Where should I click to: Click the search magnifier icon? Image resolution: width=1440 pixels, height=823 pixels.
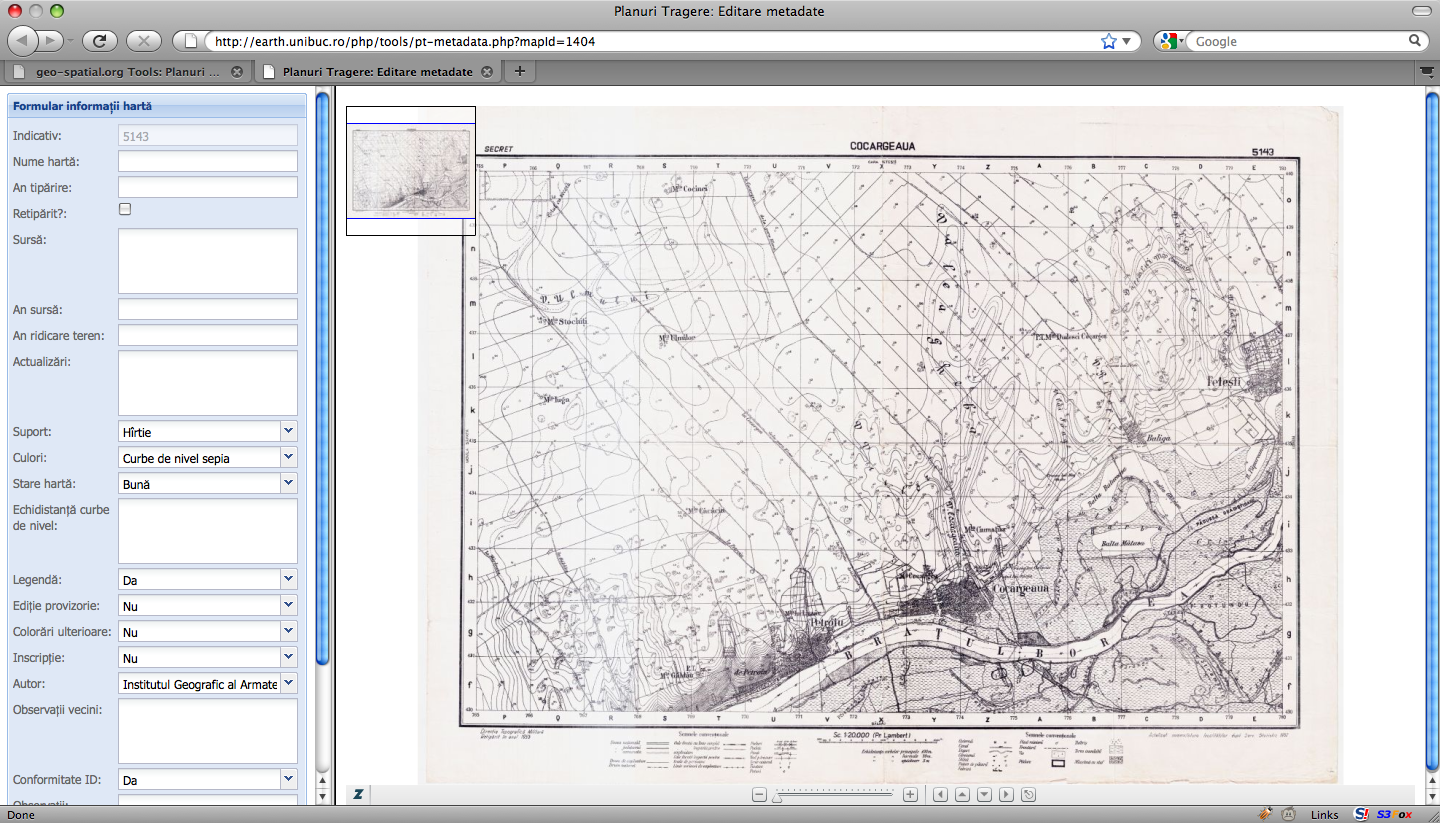point(1415,41)
